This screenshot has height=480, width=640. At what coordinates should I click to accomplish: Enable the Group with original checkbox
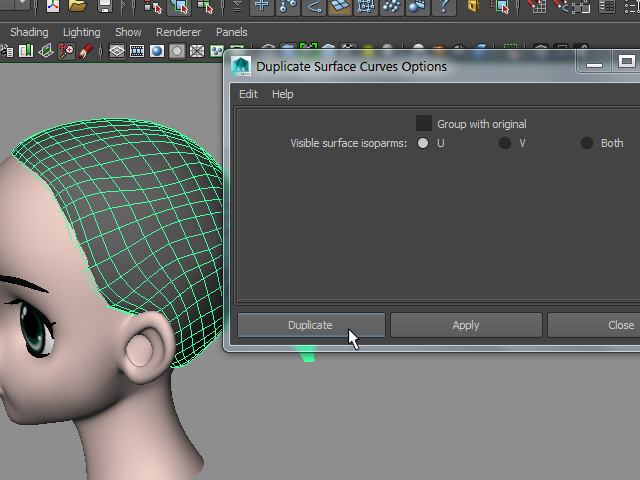pyautogui.click(x=424, y=123)
